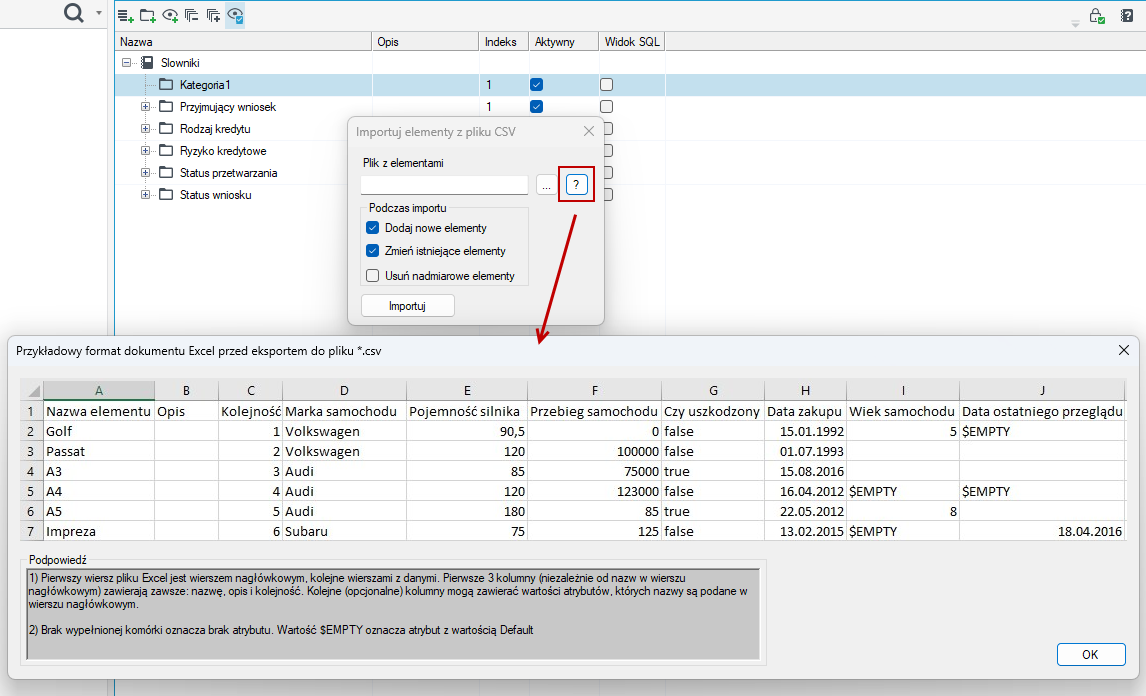Click the question mark help button

click(576, 185)
